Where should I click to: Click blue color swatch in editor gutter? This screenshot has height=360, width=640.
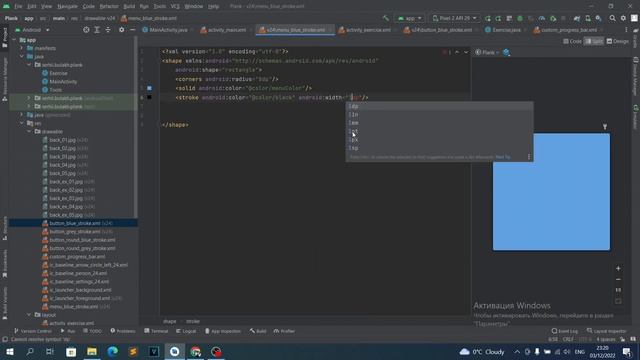(149, 88)
